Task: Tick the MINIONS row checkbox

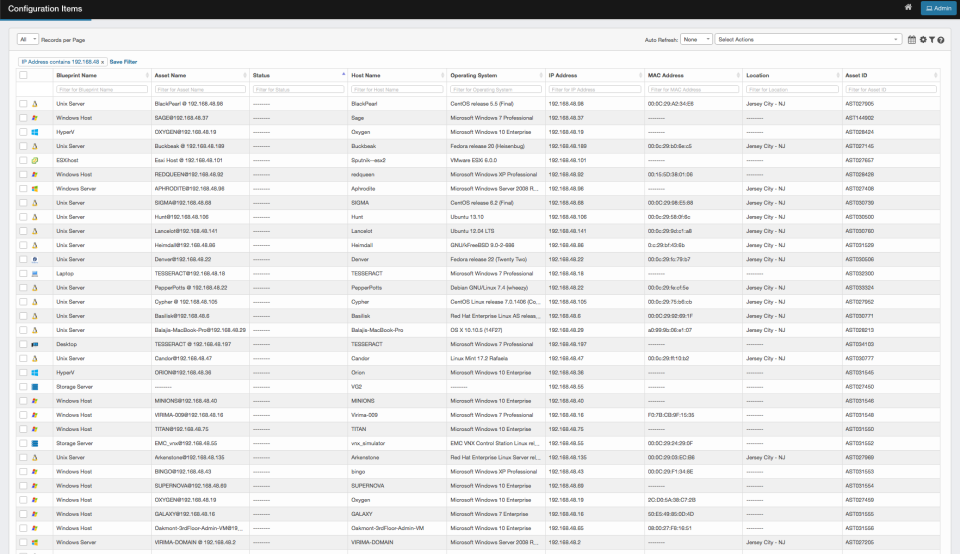Action: coord(23,401)
